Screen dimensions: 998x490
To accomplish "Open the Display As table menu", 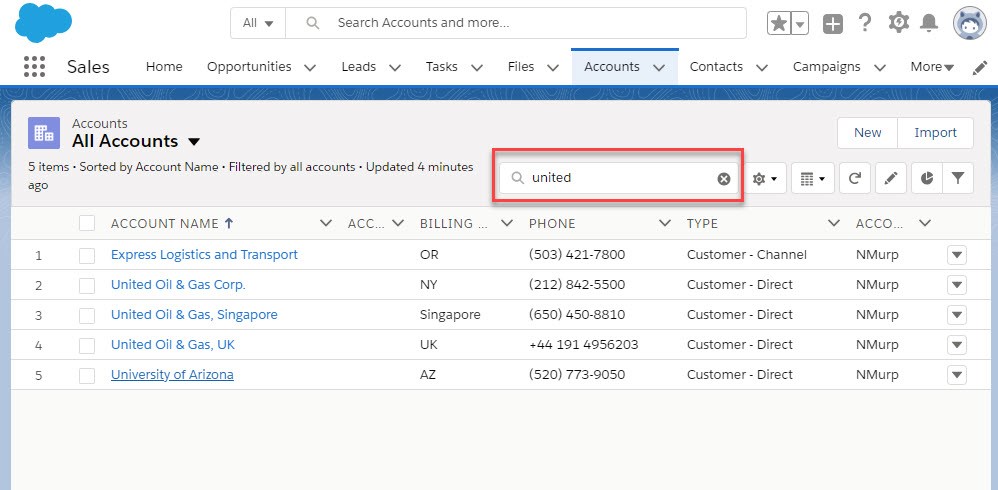I will (813, 179).
